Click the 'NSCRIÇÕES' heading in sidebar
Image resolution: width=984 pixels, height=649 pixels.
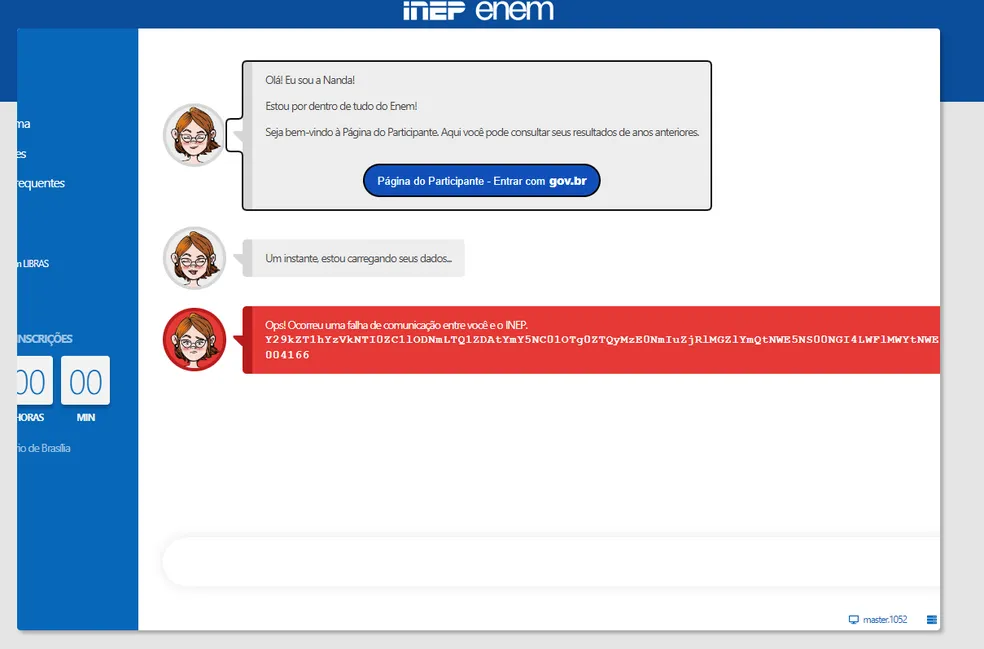coord(45,339)
